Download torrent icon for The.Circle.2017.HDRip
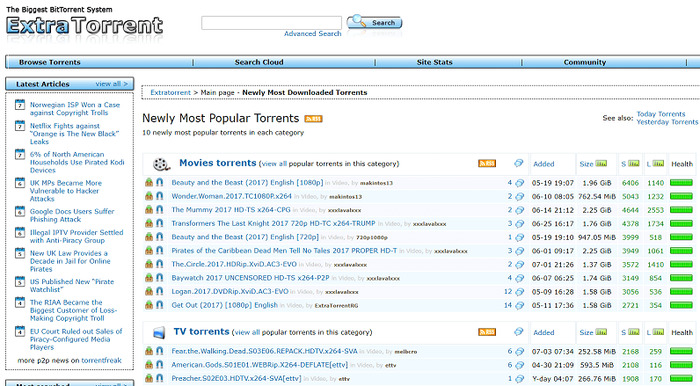Viewport: 700px width, 386px height. (x=149, y=264)
